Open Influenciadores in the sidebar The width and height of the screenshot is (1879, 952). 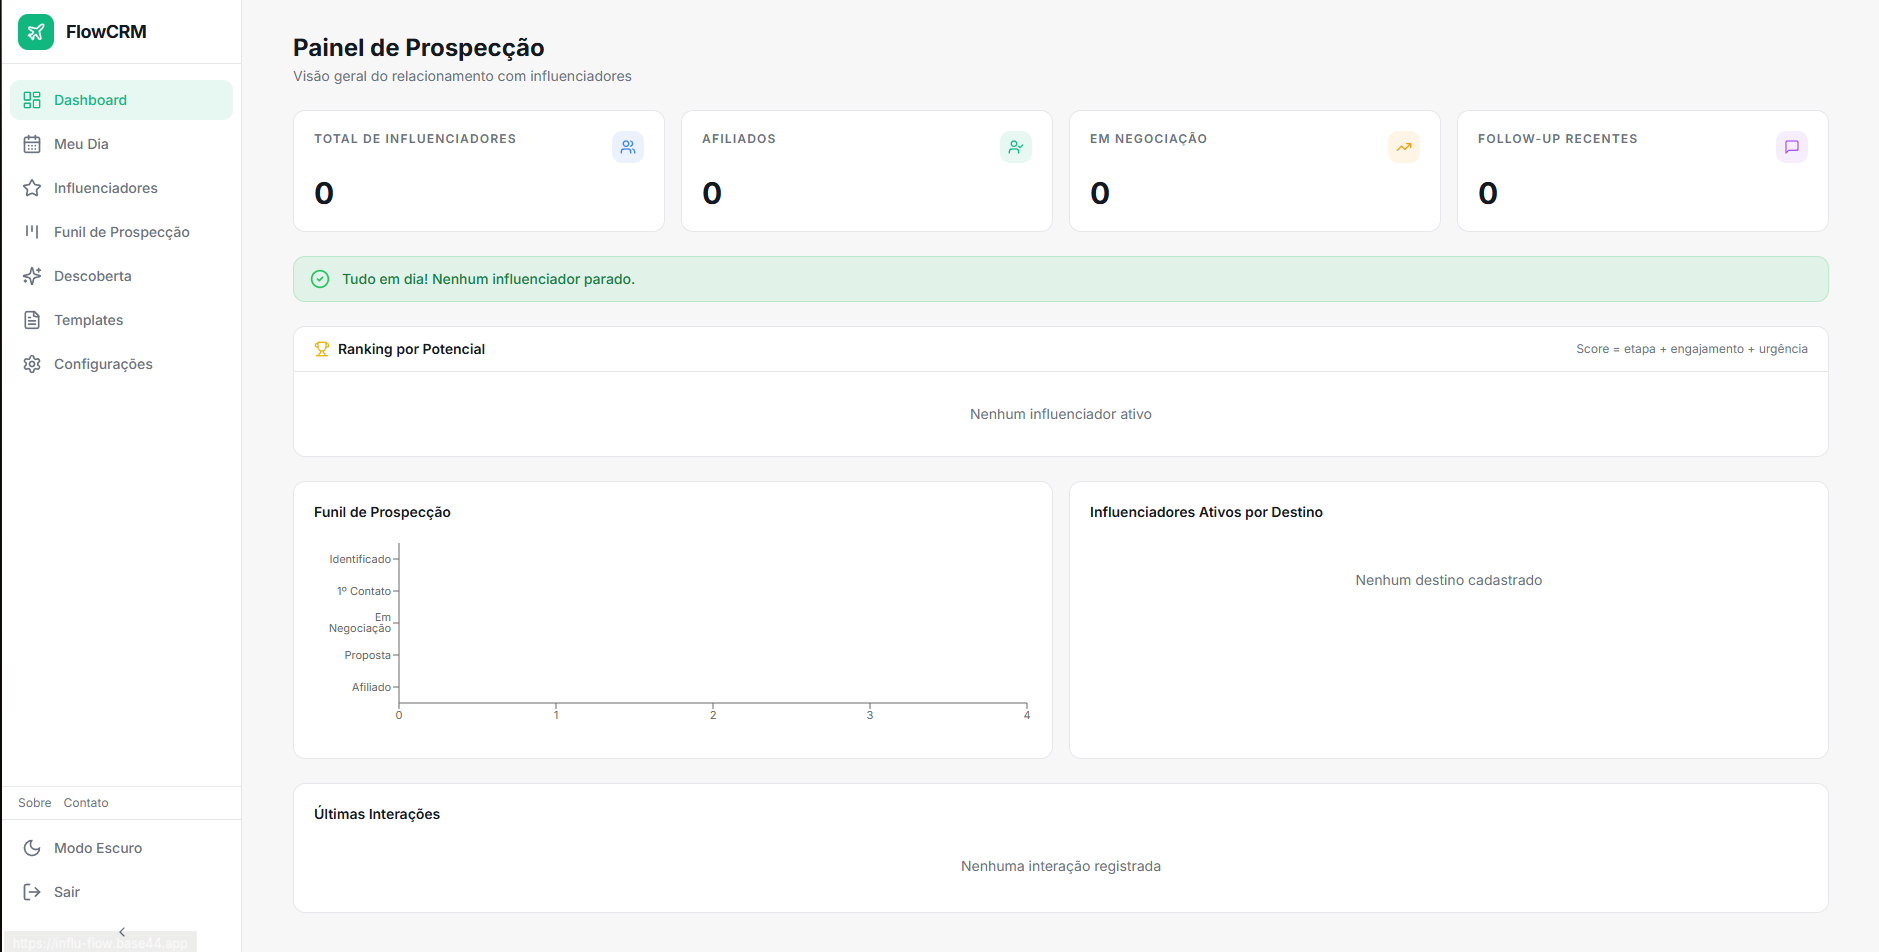coord(121,188)
